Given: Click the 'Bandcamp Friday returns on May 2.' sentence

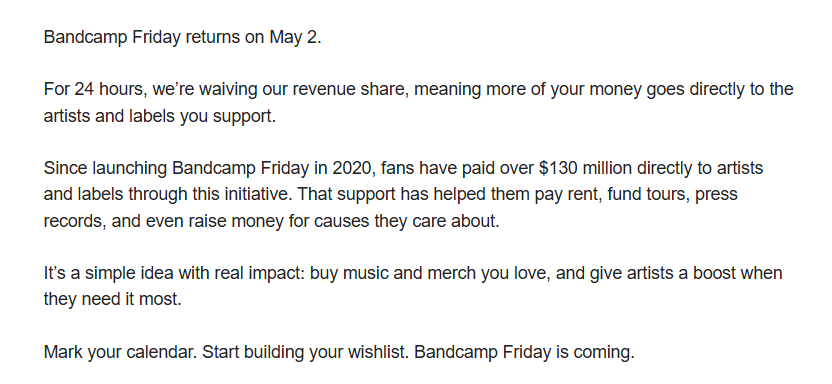Looking at the screenshot, I should coord(183,38).
